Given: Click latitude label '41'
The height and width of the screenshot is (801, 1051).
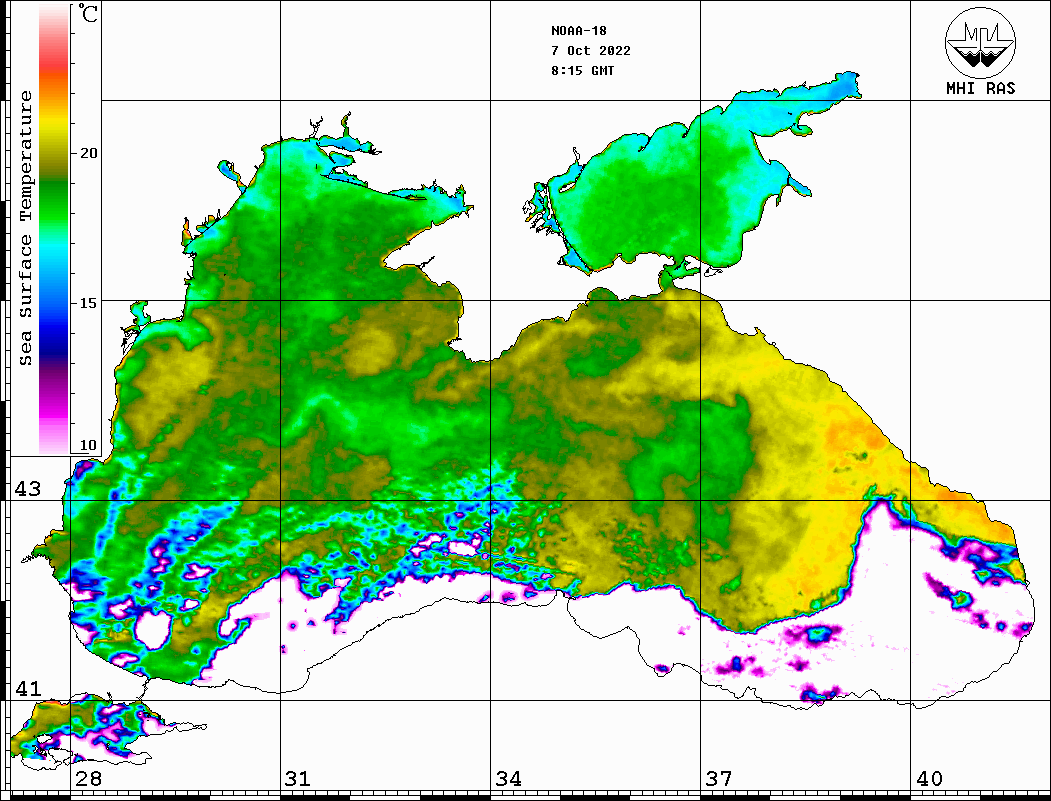Looking at the screenshot, I should pos(28,688).
